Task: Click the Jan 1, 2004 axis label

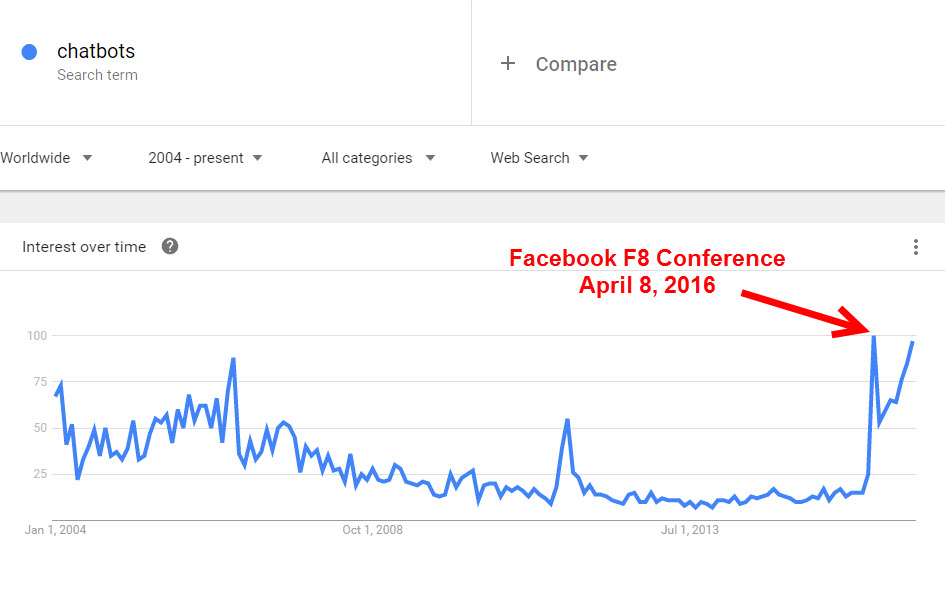Action: click(55, 530)
